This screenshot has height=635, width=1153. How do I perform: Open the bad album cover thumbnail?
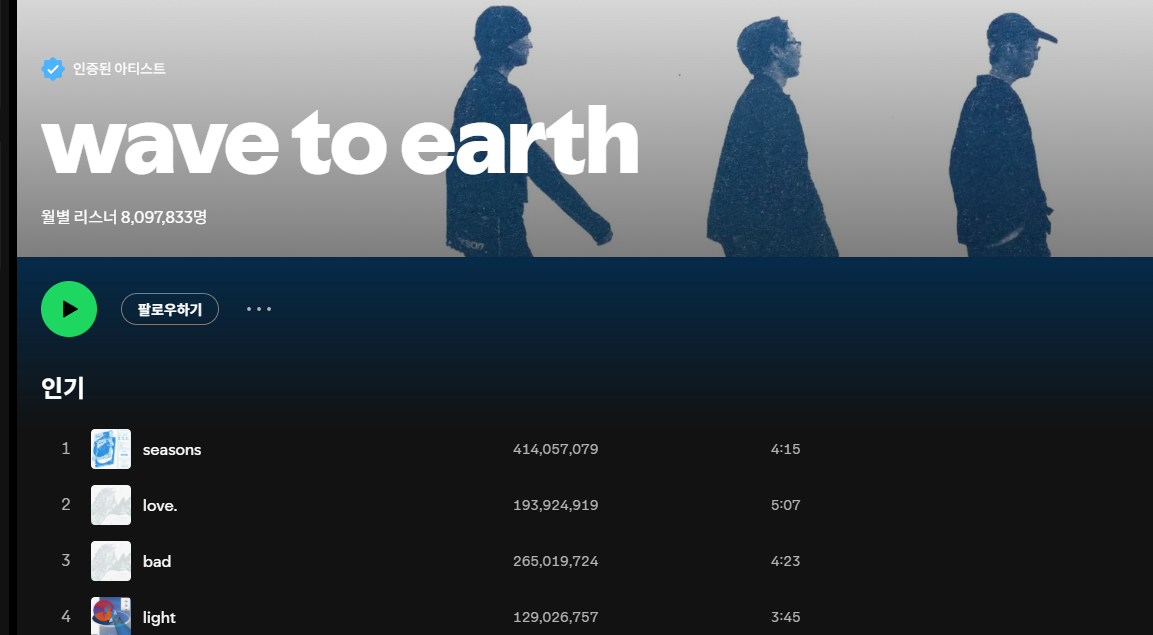111,561
